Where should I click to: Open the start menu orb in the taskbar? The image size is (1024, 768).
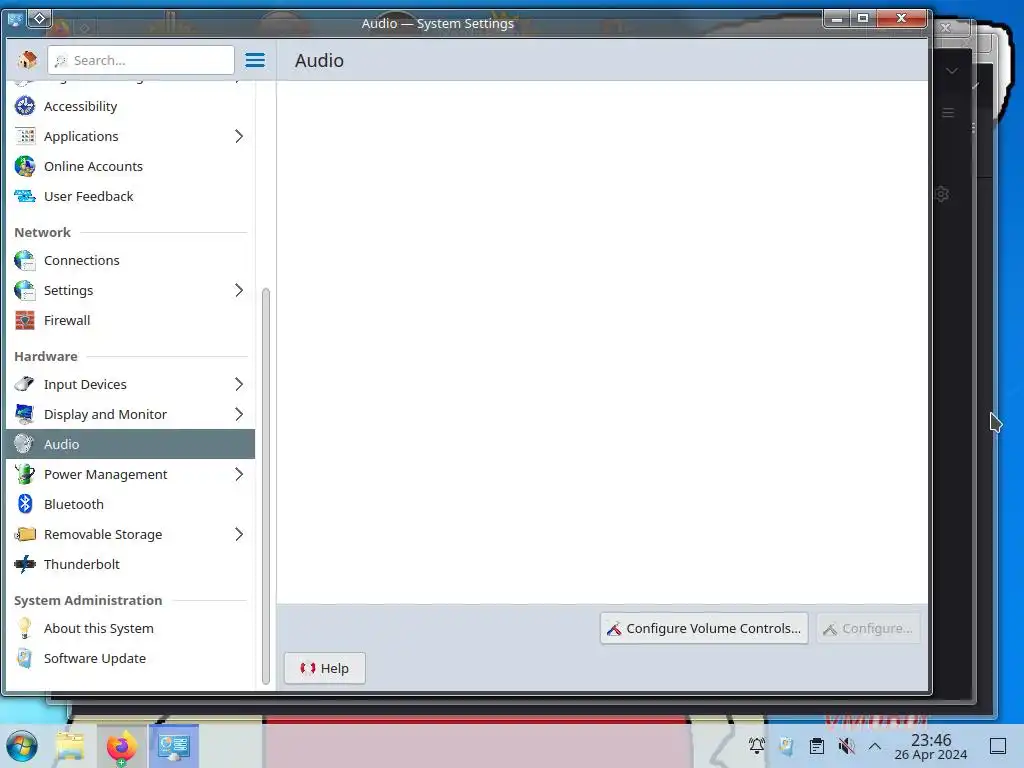click(x=22, y=746)
